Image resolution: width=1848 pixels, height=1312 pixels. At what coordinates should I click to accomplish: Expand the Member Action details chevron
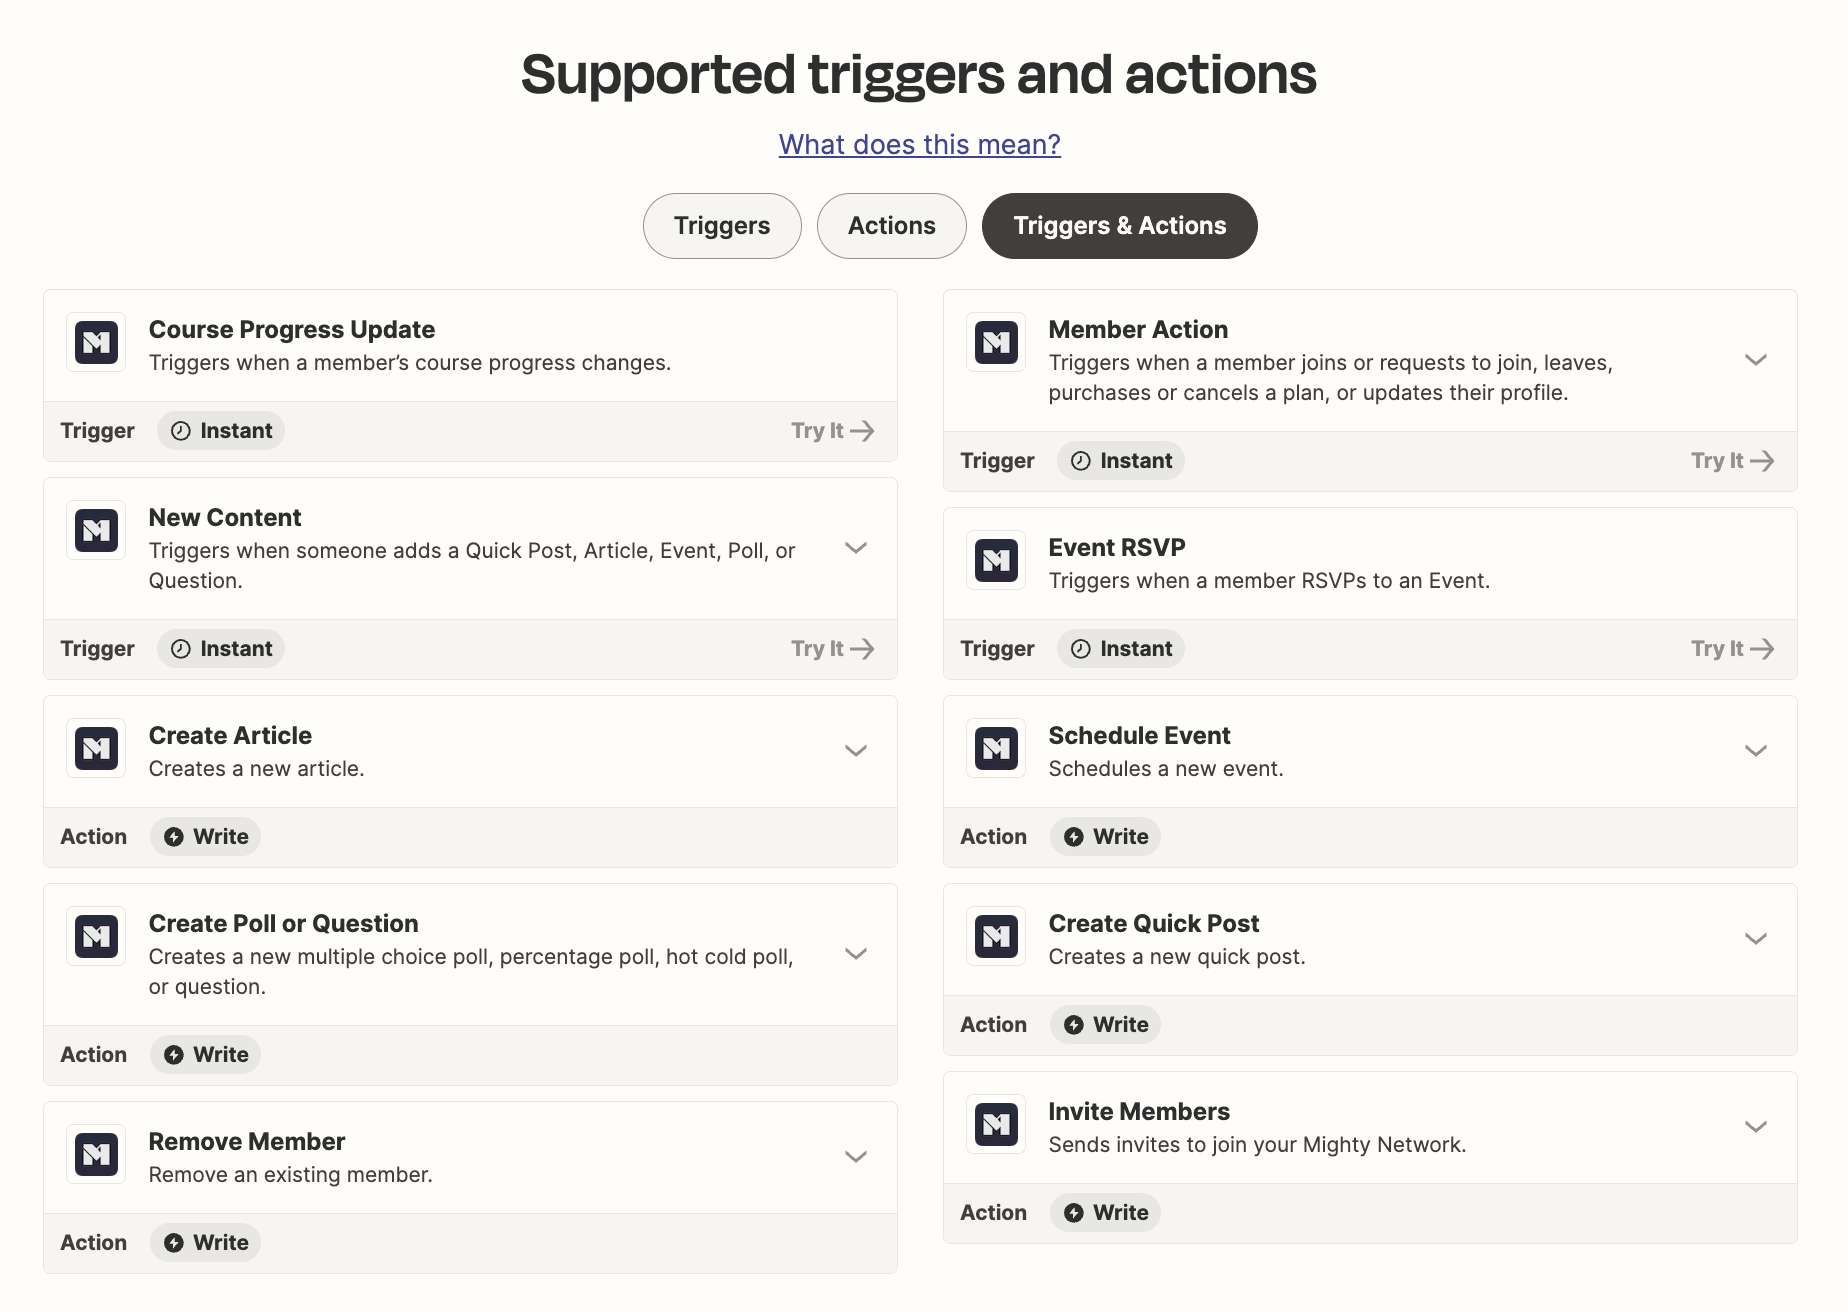1755,360
